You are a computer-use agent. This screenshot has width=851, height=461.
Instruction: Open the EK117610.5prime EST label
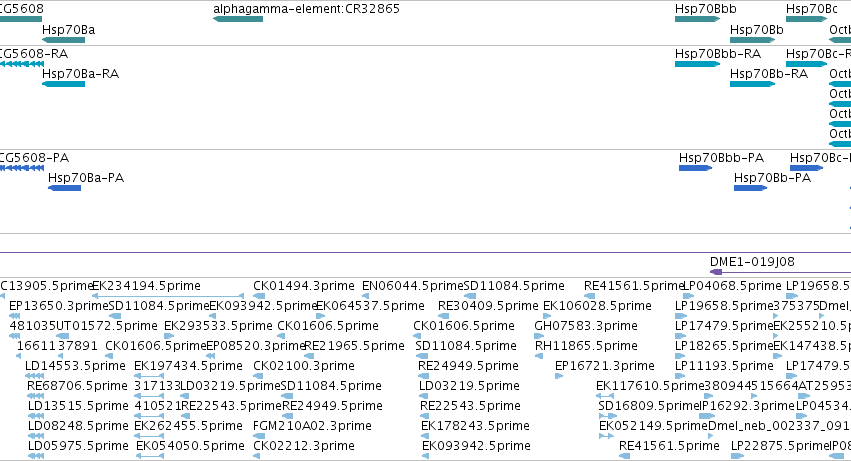point(650,386)
